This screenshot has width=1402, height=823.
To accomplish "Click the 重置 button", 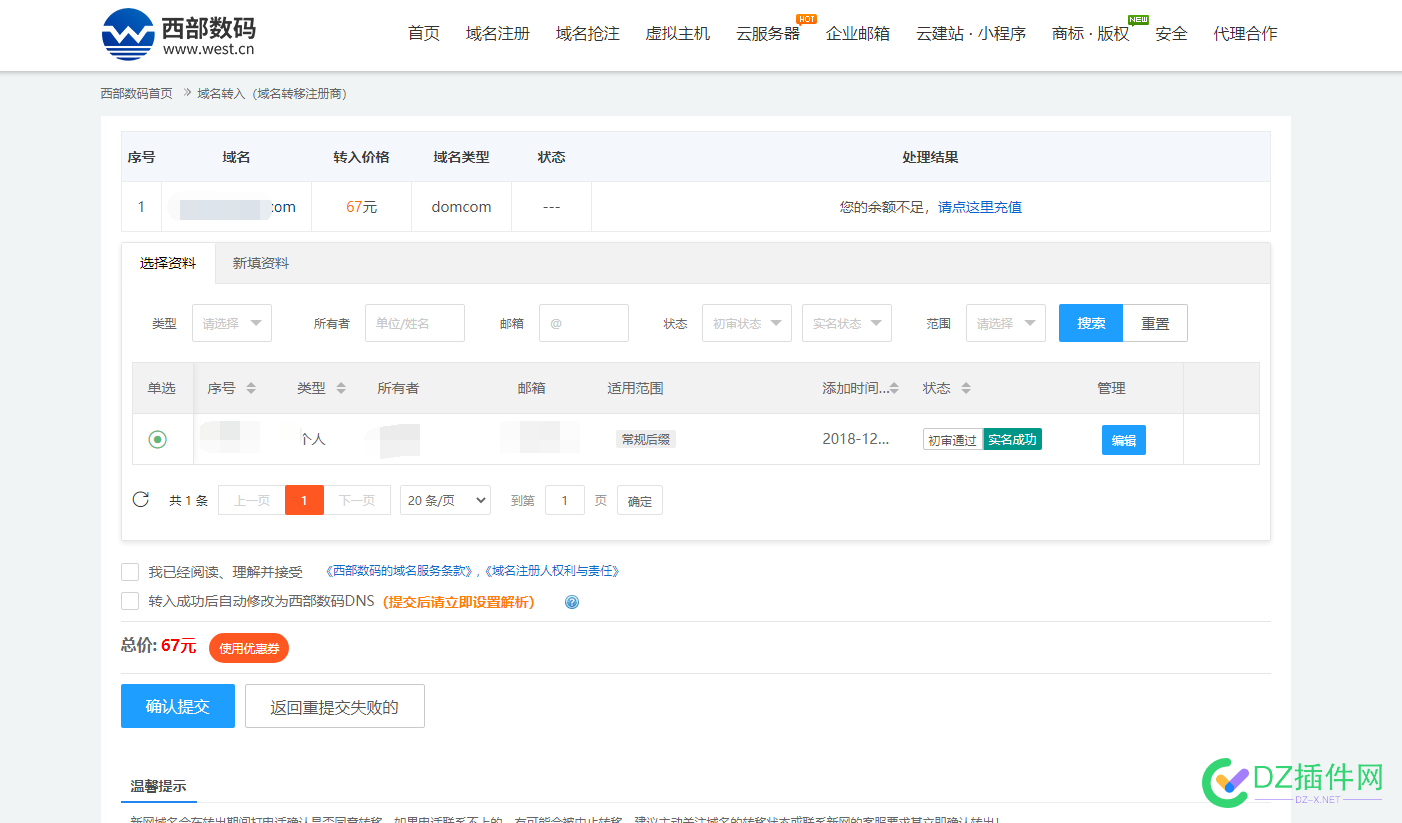I will coord(1155,323).
